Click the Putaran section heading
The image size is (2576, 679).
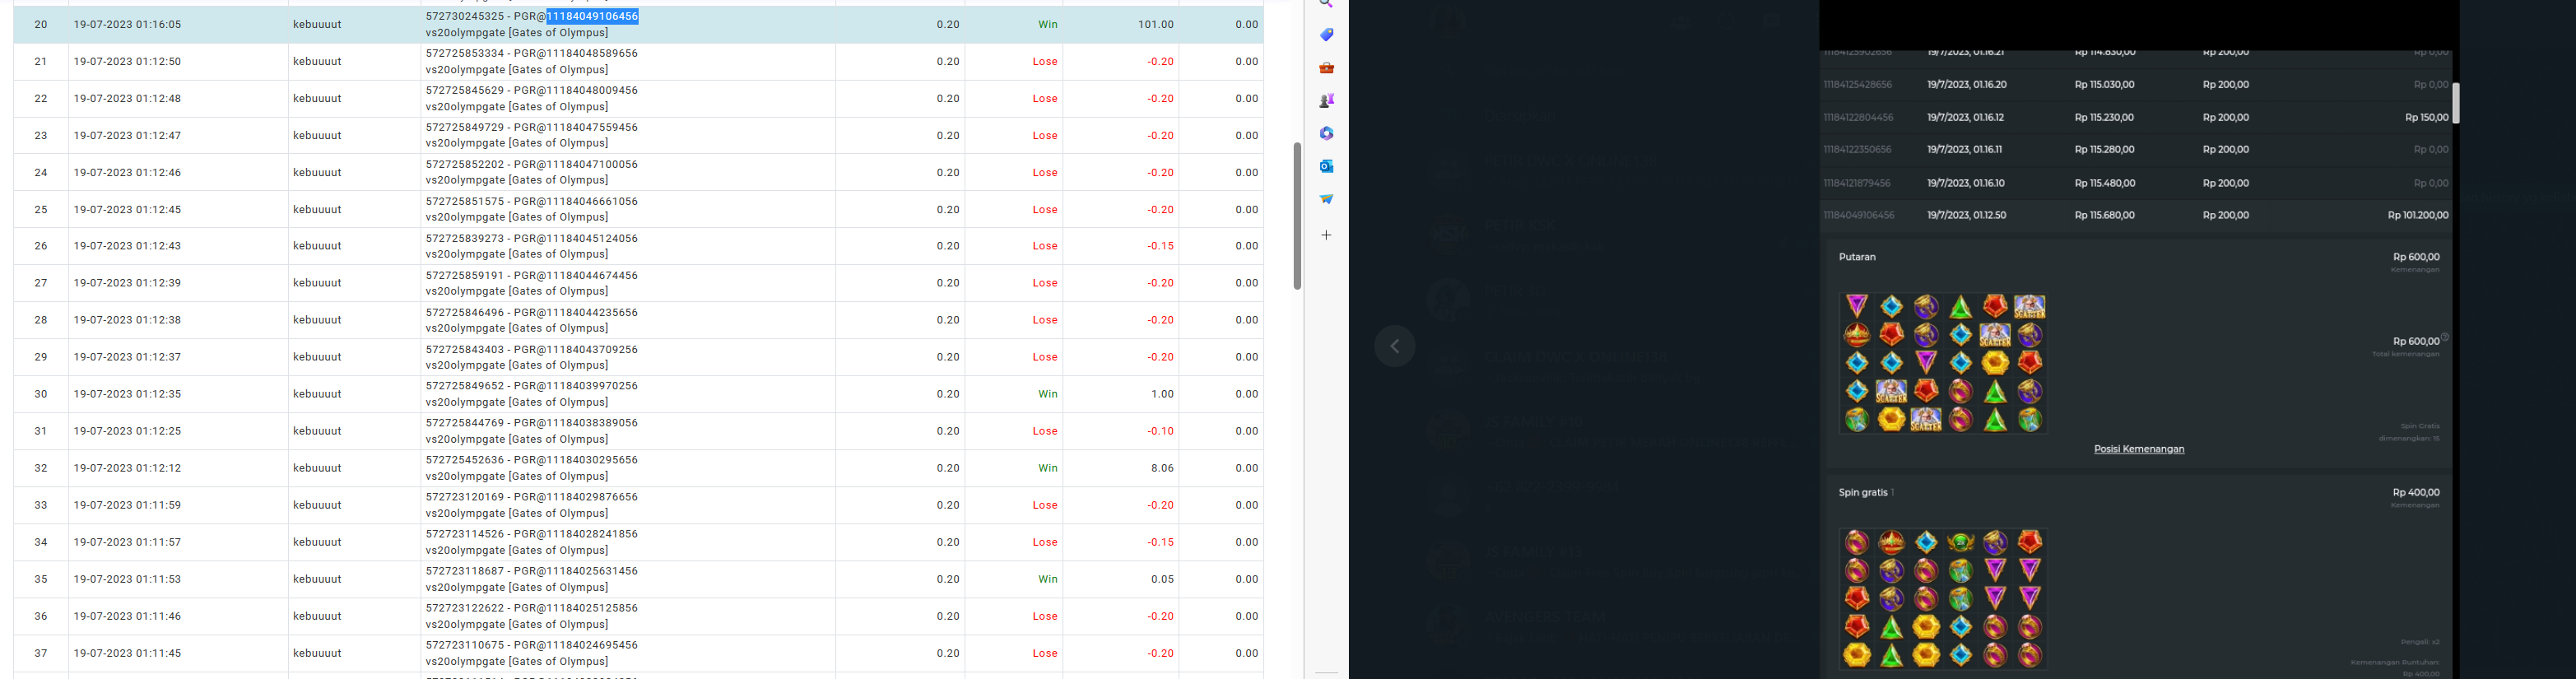tap(1857, 257)
